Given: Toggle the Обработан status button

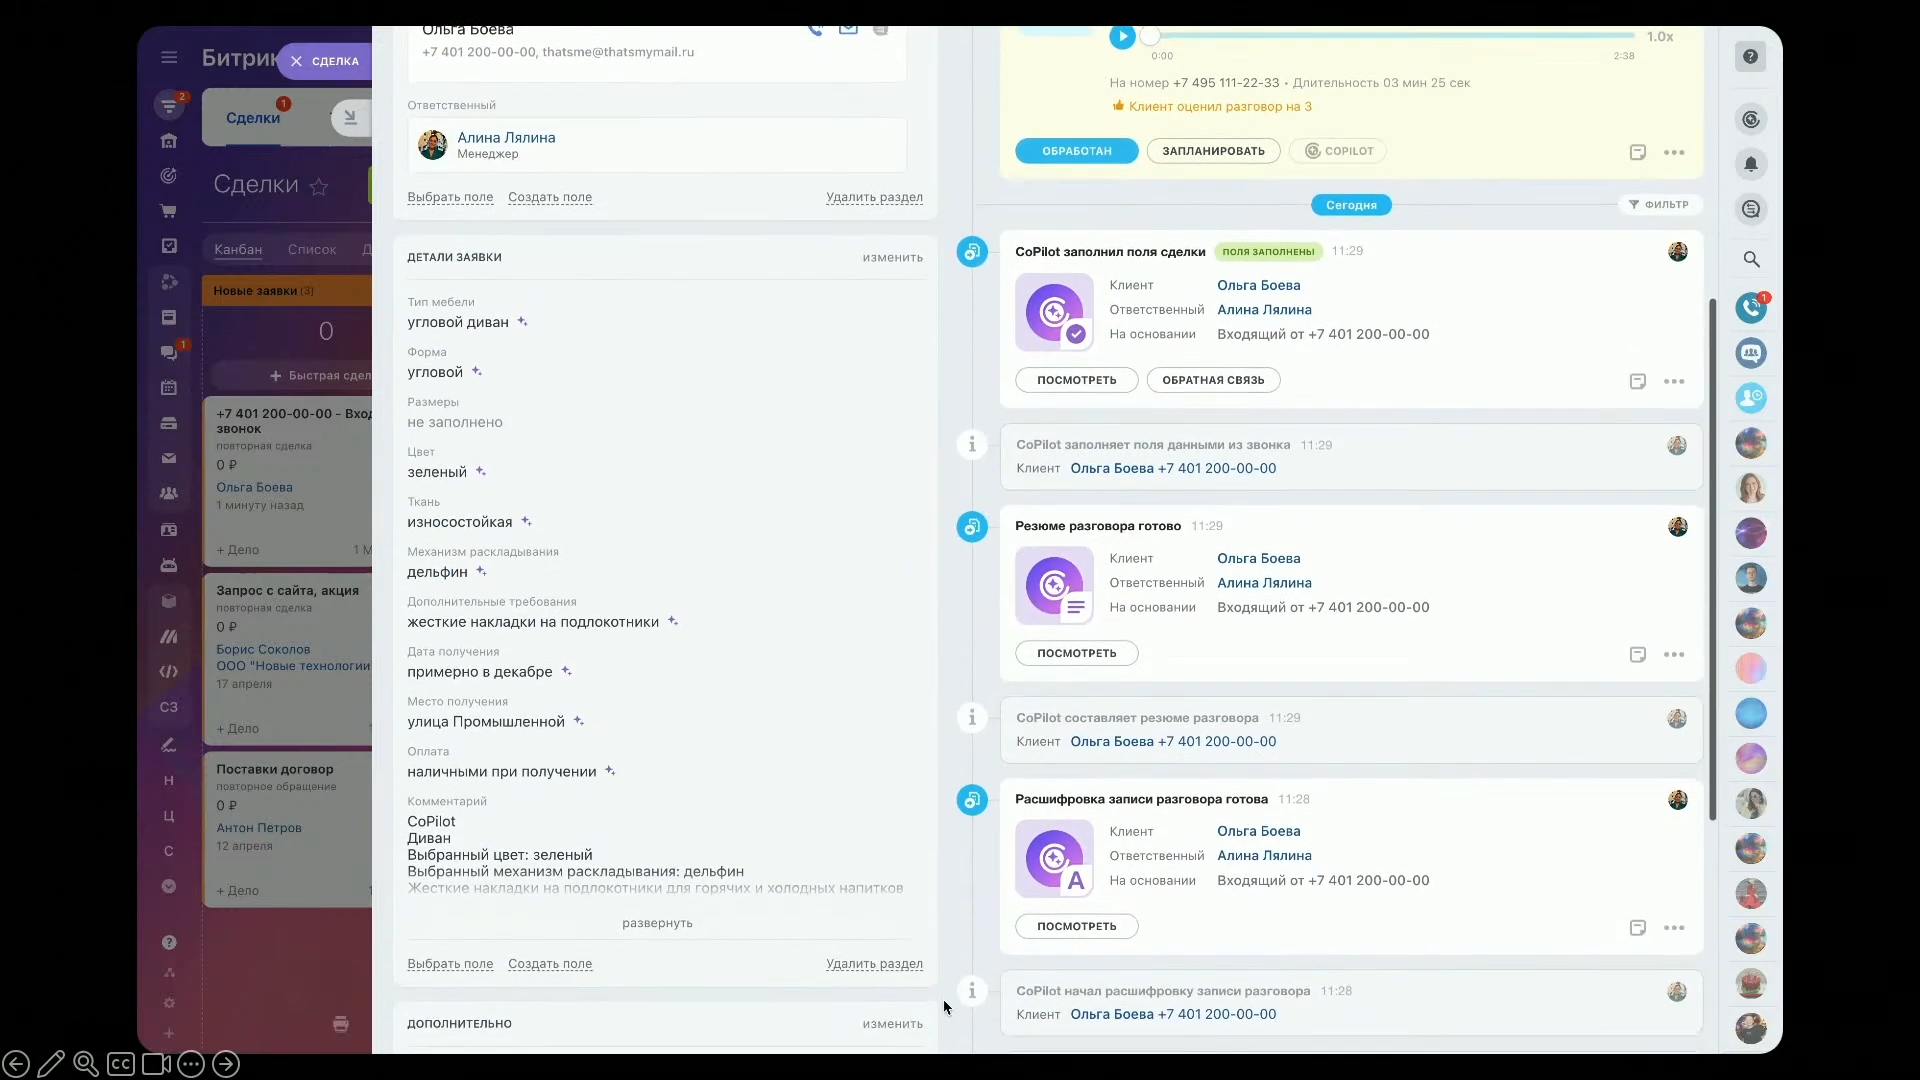Looking at the screenshot, I should 1076,151.
